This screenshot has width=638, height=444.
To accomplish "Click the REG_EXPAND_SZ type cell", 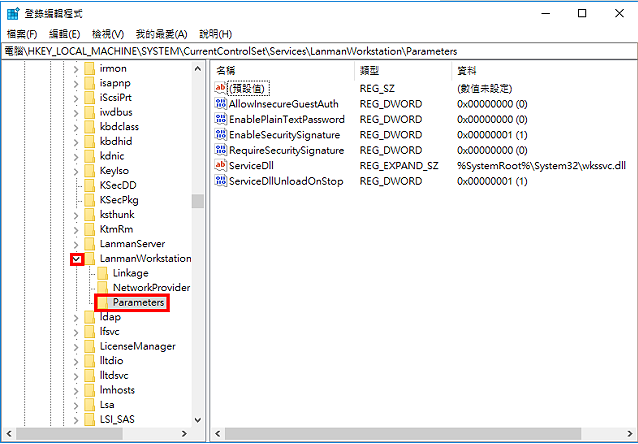I will tap(399, 166).
